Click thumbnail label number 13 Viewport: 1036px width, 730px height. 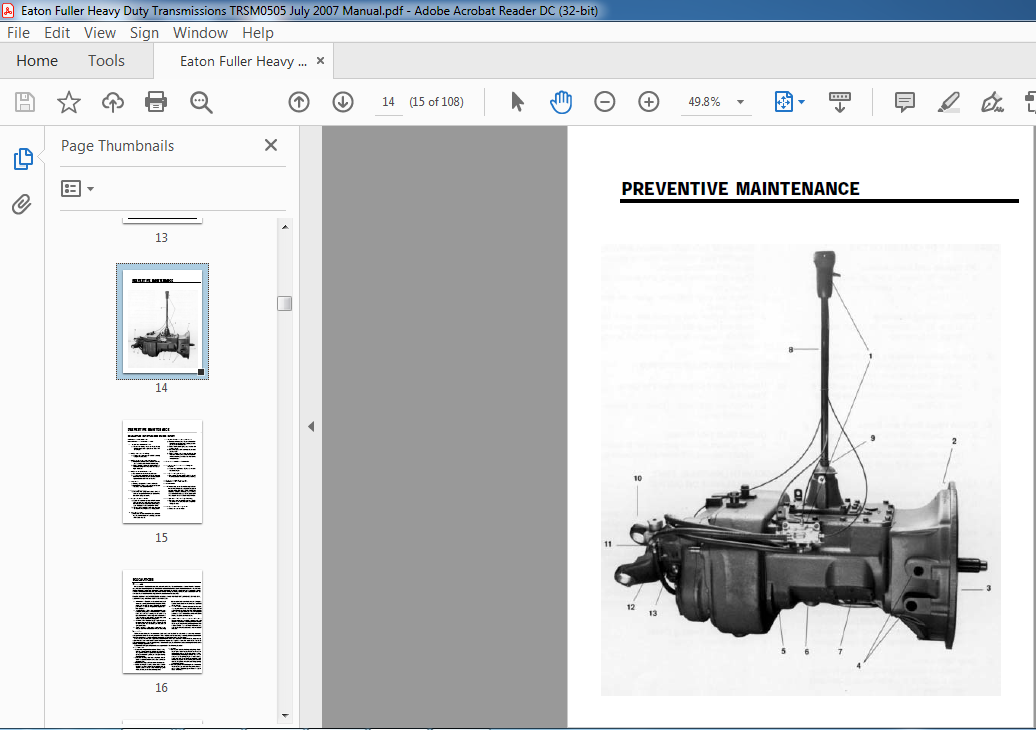[161, 238]
